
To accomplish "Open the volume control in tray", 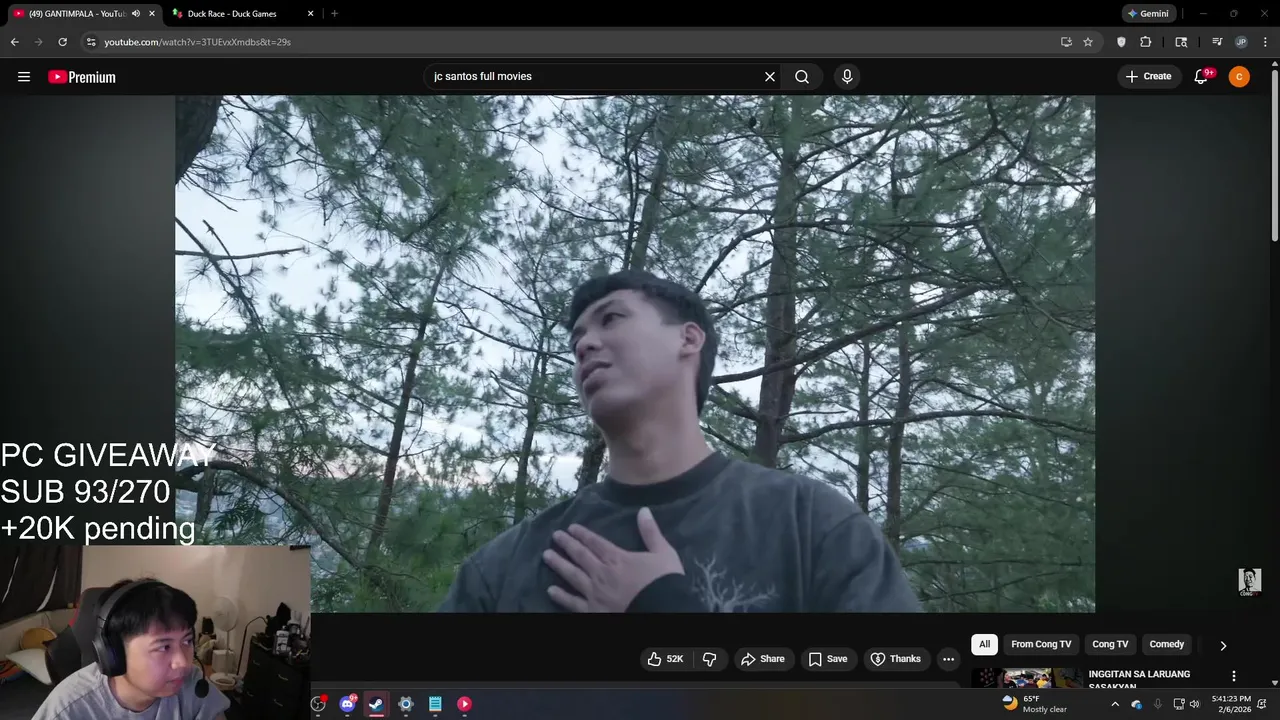I will coord(1194,704).
